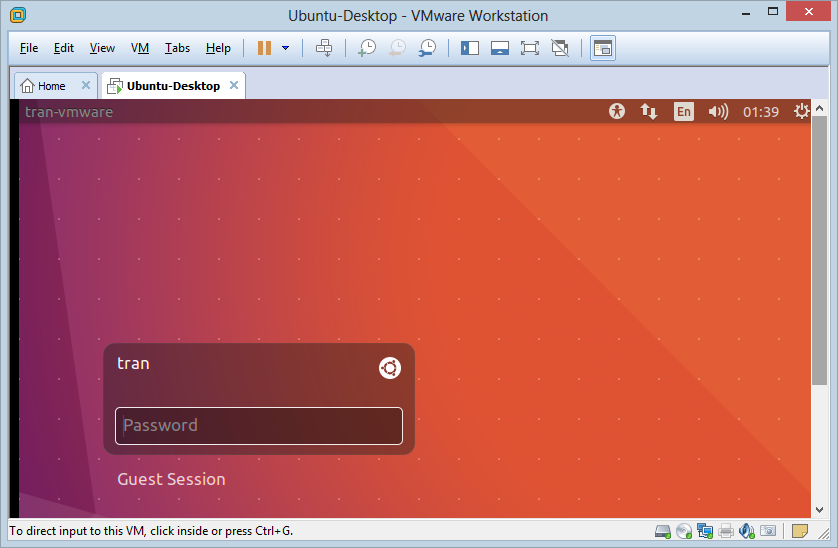
Task: Click the 01:39 clock in Ubuntu panel
Action: (x=761, y=112)
